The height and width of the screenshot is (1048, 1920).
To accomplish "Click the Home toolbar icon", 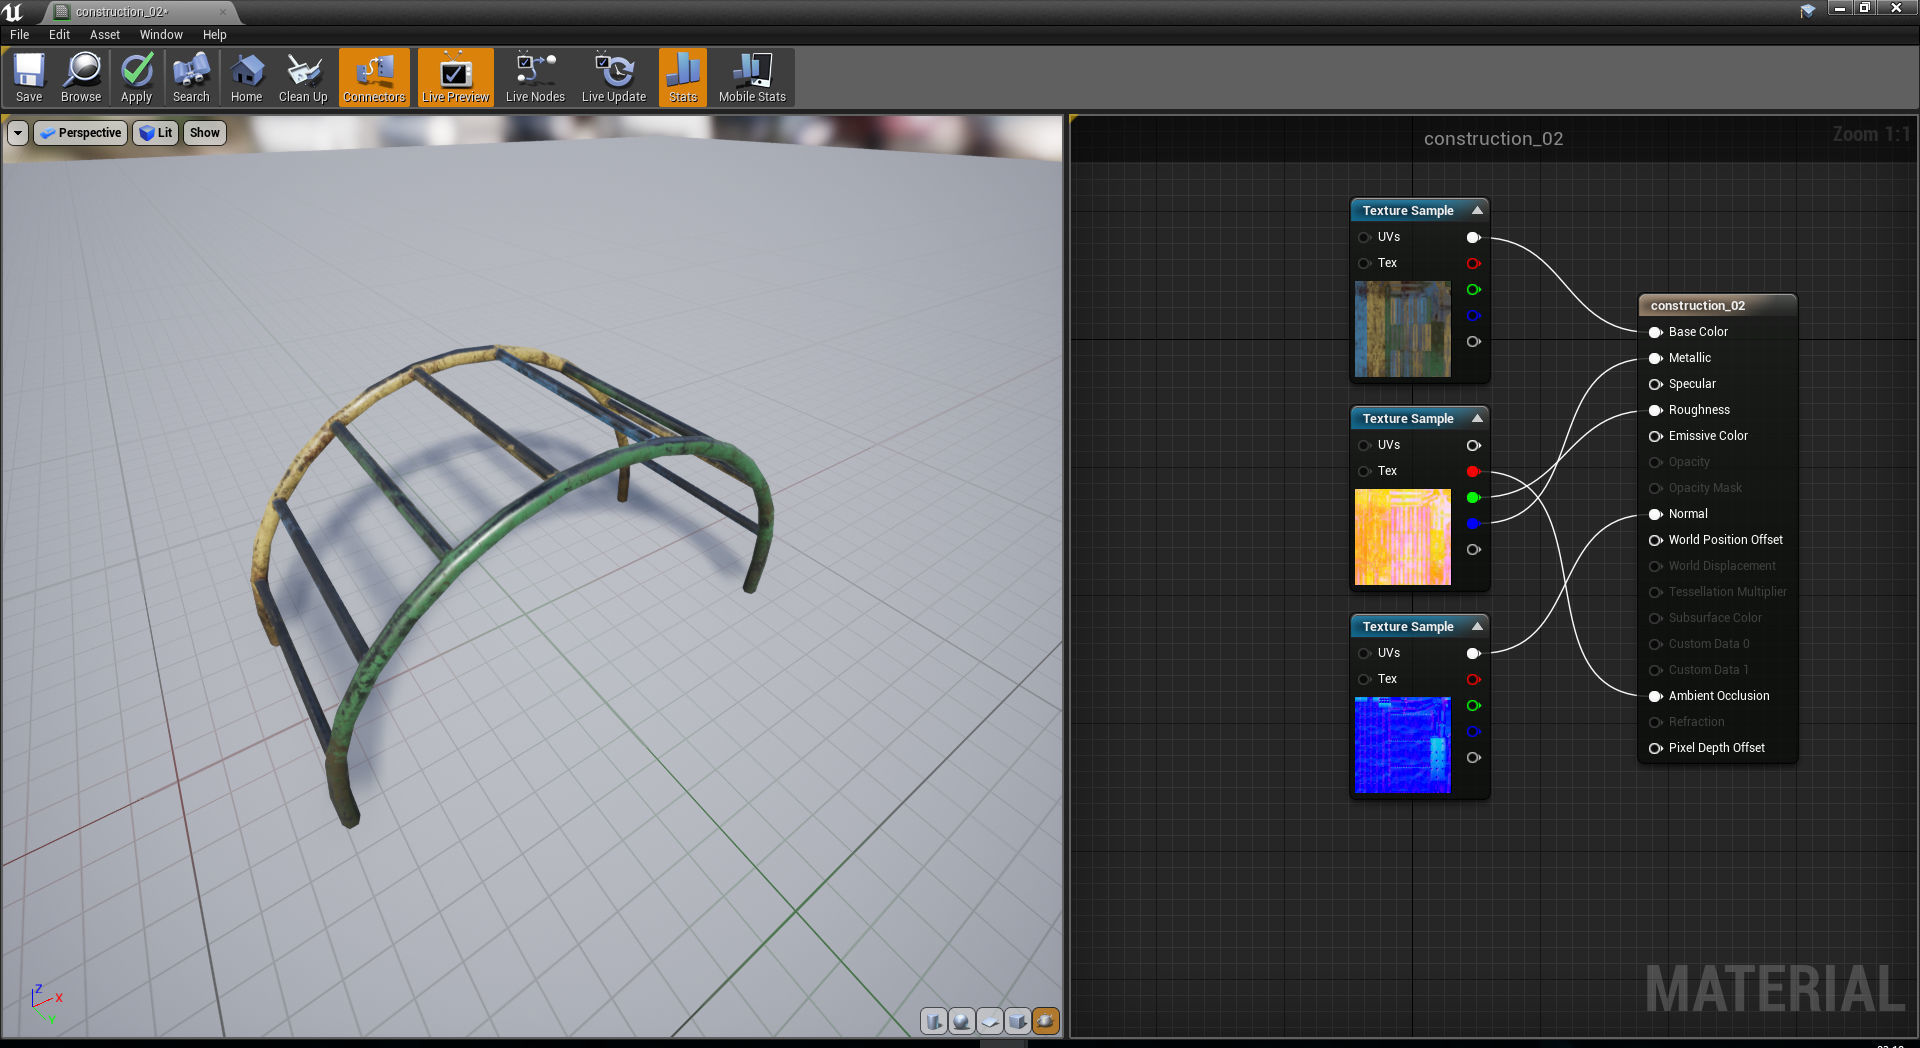I will (246, 78).
